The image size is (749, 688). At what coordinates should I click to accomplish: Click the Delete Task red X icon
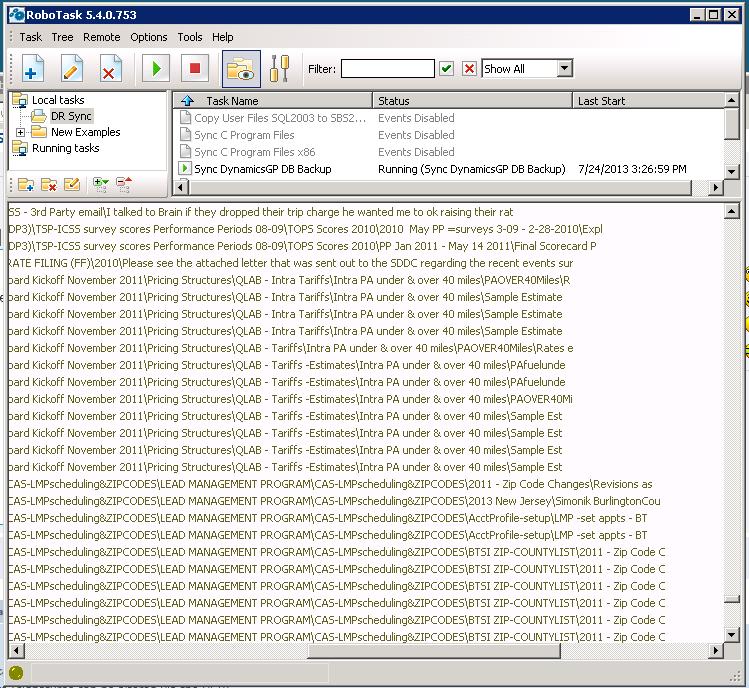tap(110, 69)
